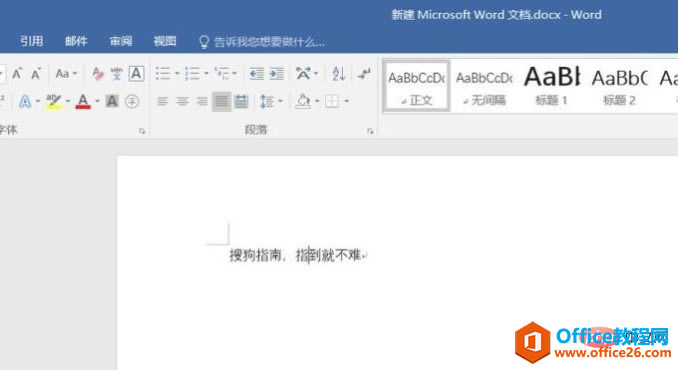Apply the 正文 (Normal) style
678x370 pixels.
[417, 87]
